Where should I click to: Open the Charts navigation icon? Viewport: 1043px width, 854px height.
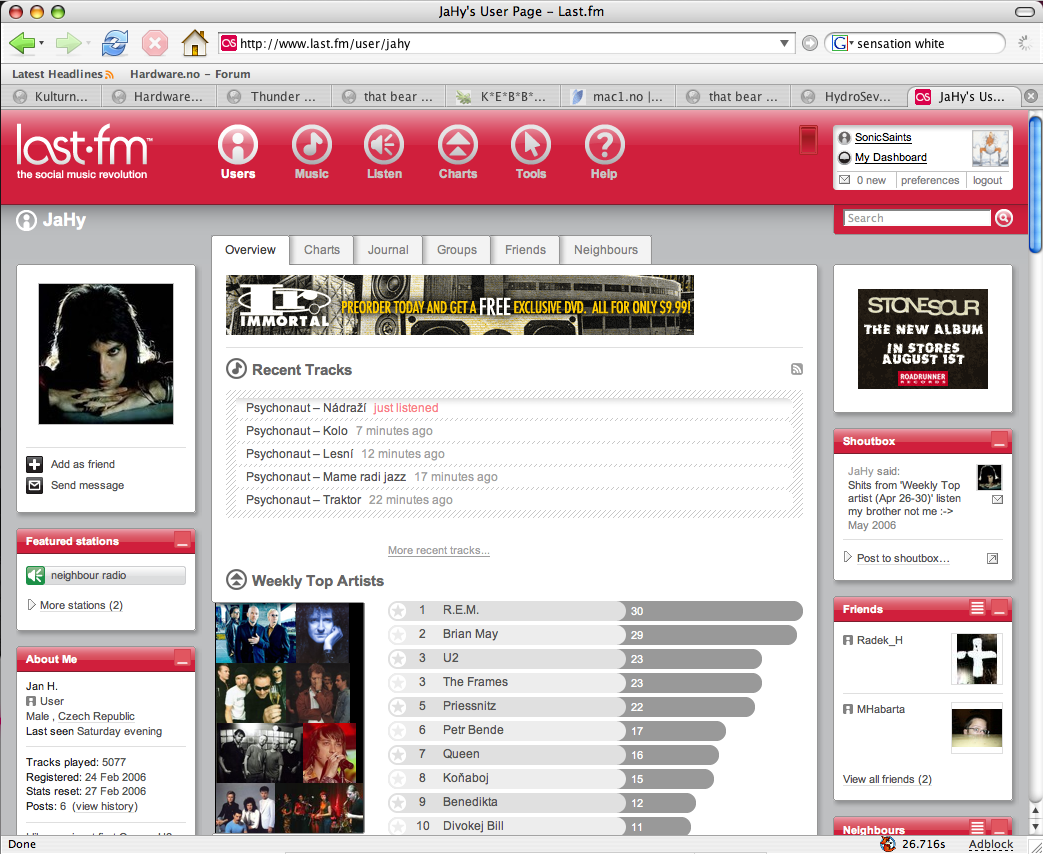(458, 144)
